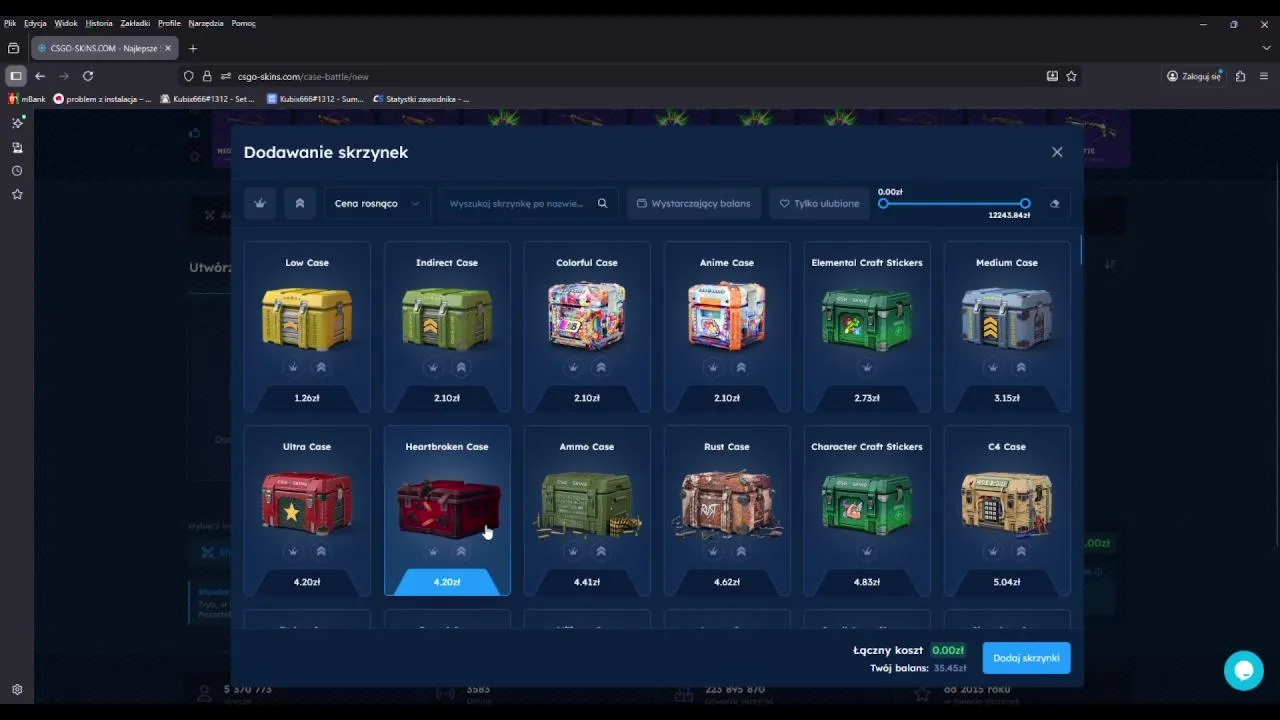Click crown icon on Indirect Case card
Viewport: 1280px width, 720px height.
tap(433, 367)
